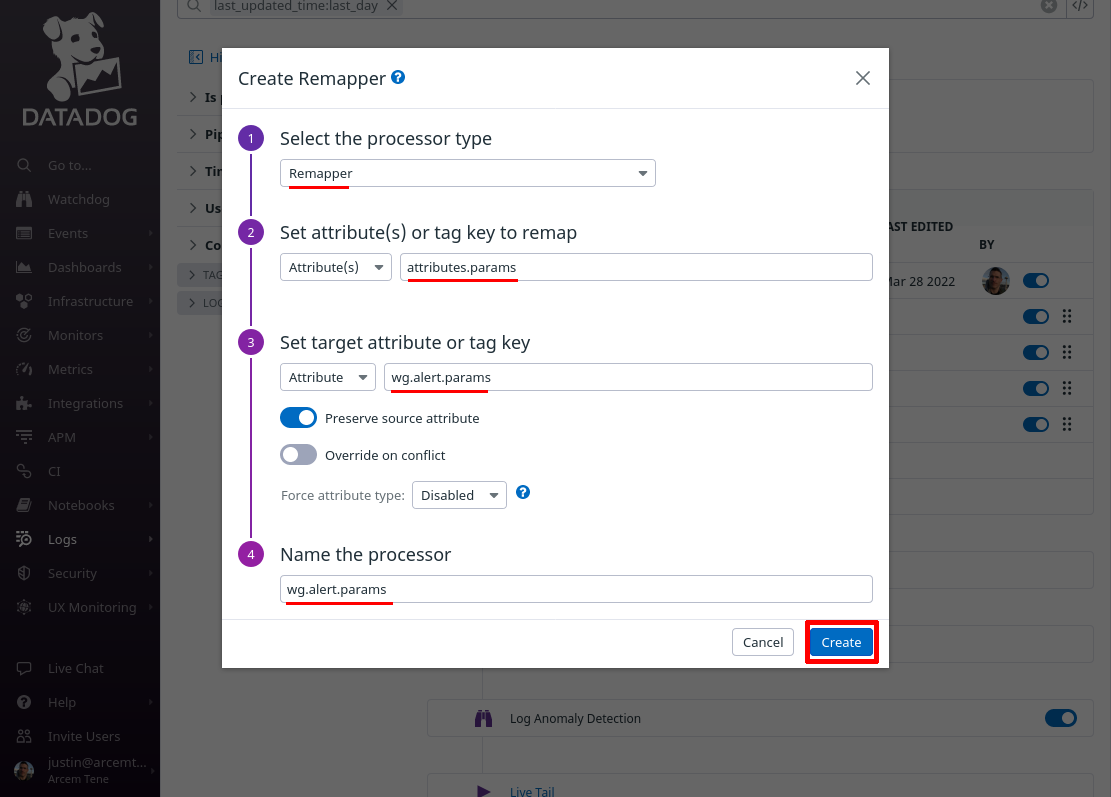This screenshot has height=797, width=1111.
Task: Open the Force attribute type Disabled dropdown
Action: pos(459,495)
